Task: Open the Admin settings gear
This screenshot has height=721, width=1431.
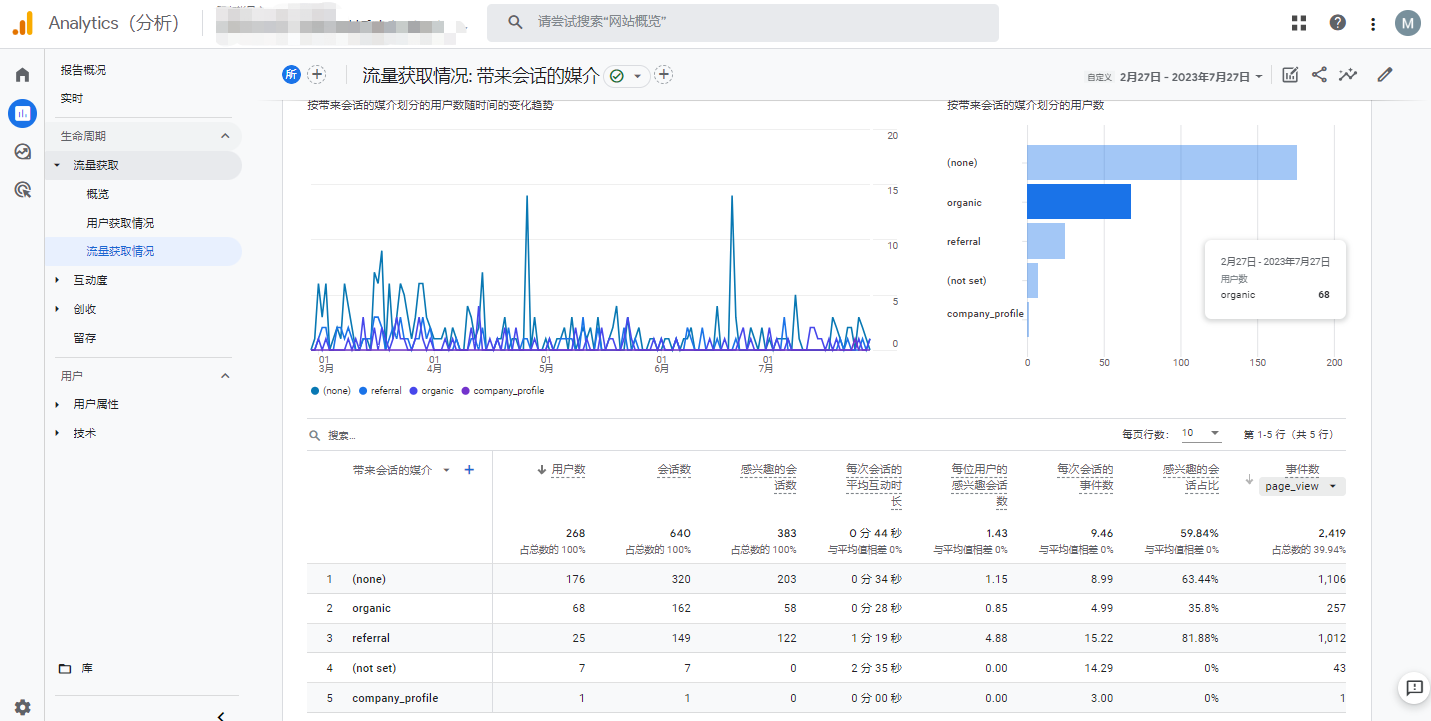Action: click(x=22, y=707)
